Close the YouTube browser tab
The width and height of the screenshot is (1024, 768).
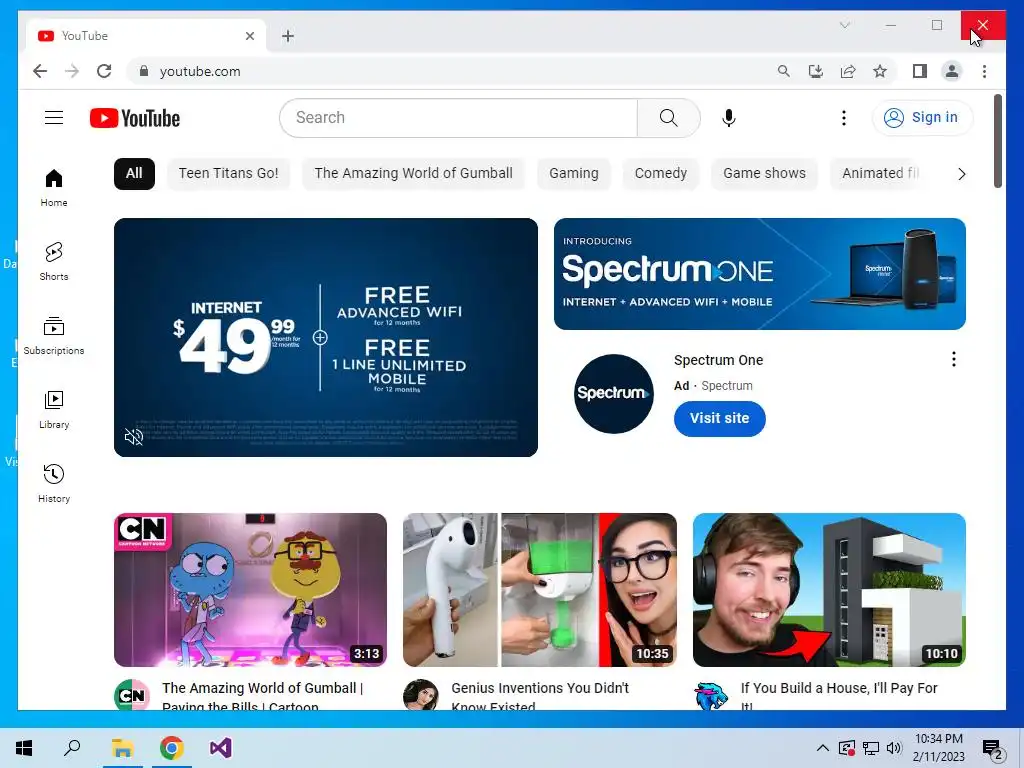tap(249, 36)
